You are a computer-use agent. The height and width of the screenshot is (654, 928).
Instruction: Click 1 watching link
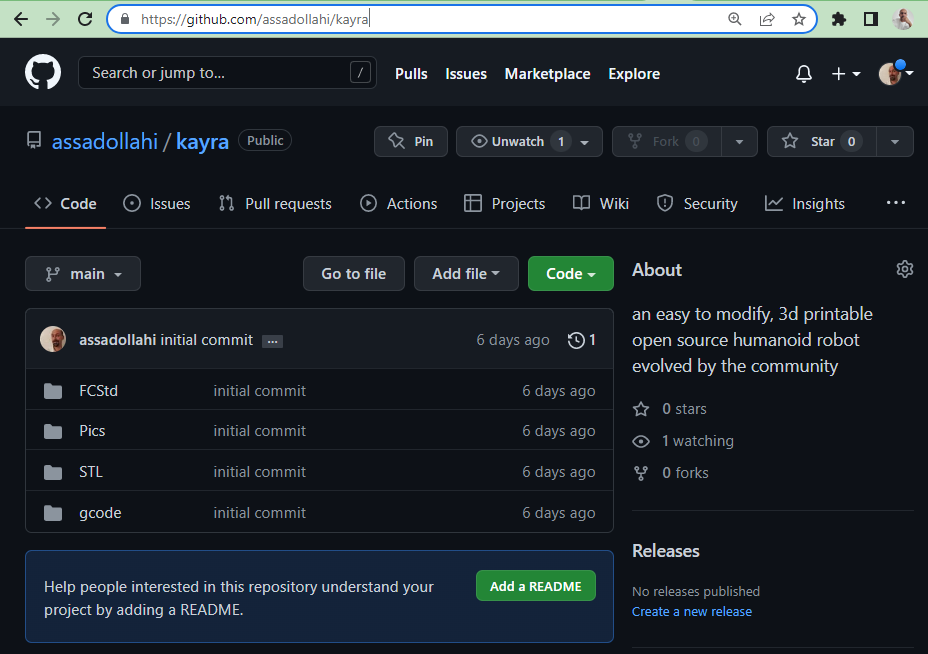[698, 441]
